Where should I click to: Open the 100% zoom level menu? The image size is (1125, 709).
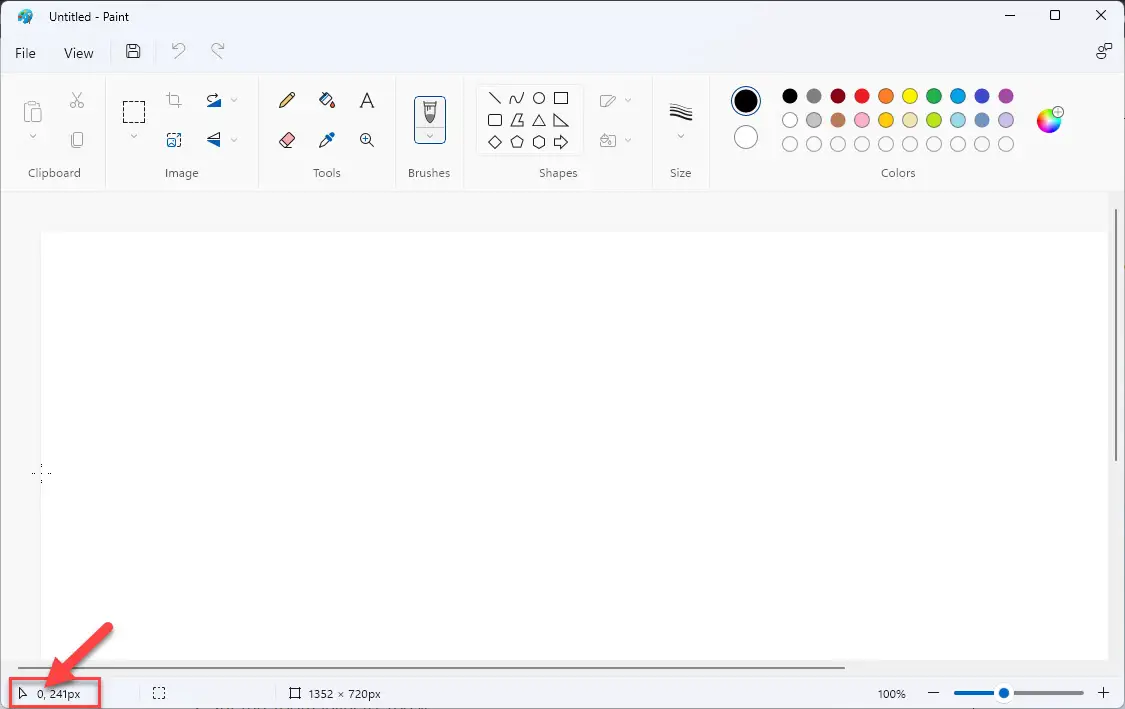891,694
